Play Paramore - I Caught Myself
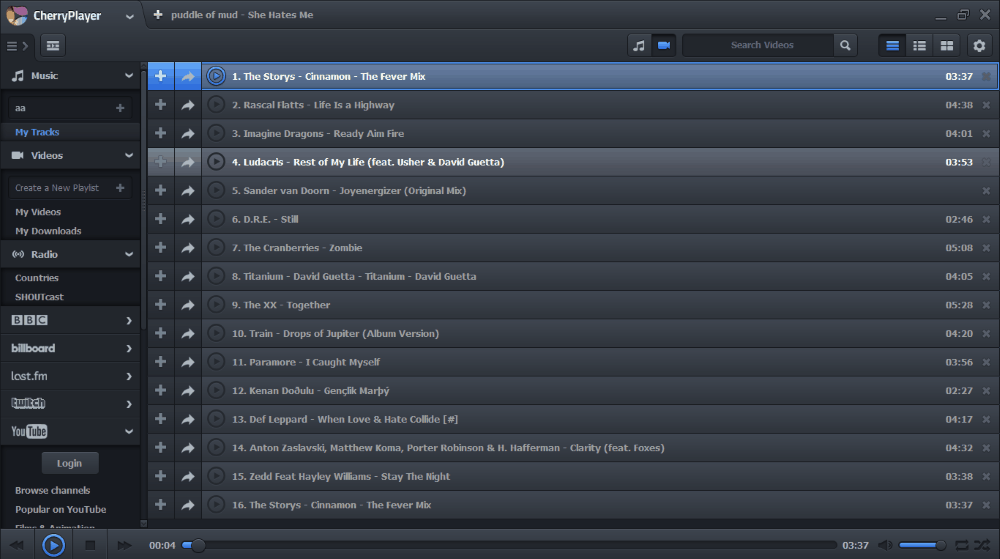1000x559 pixels. pos(216,362)
